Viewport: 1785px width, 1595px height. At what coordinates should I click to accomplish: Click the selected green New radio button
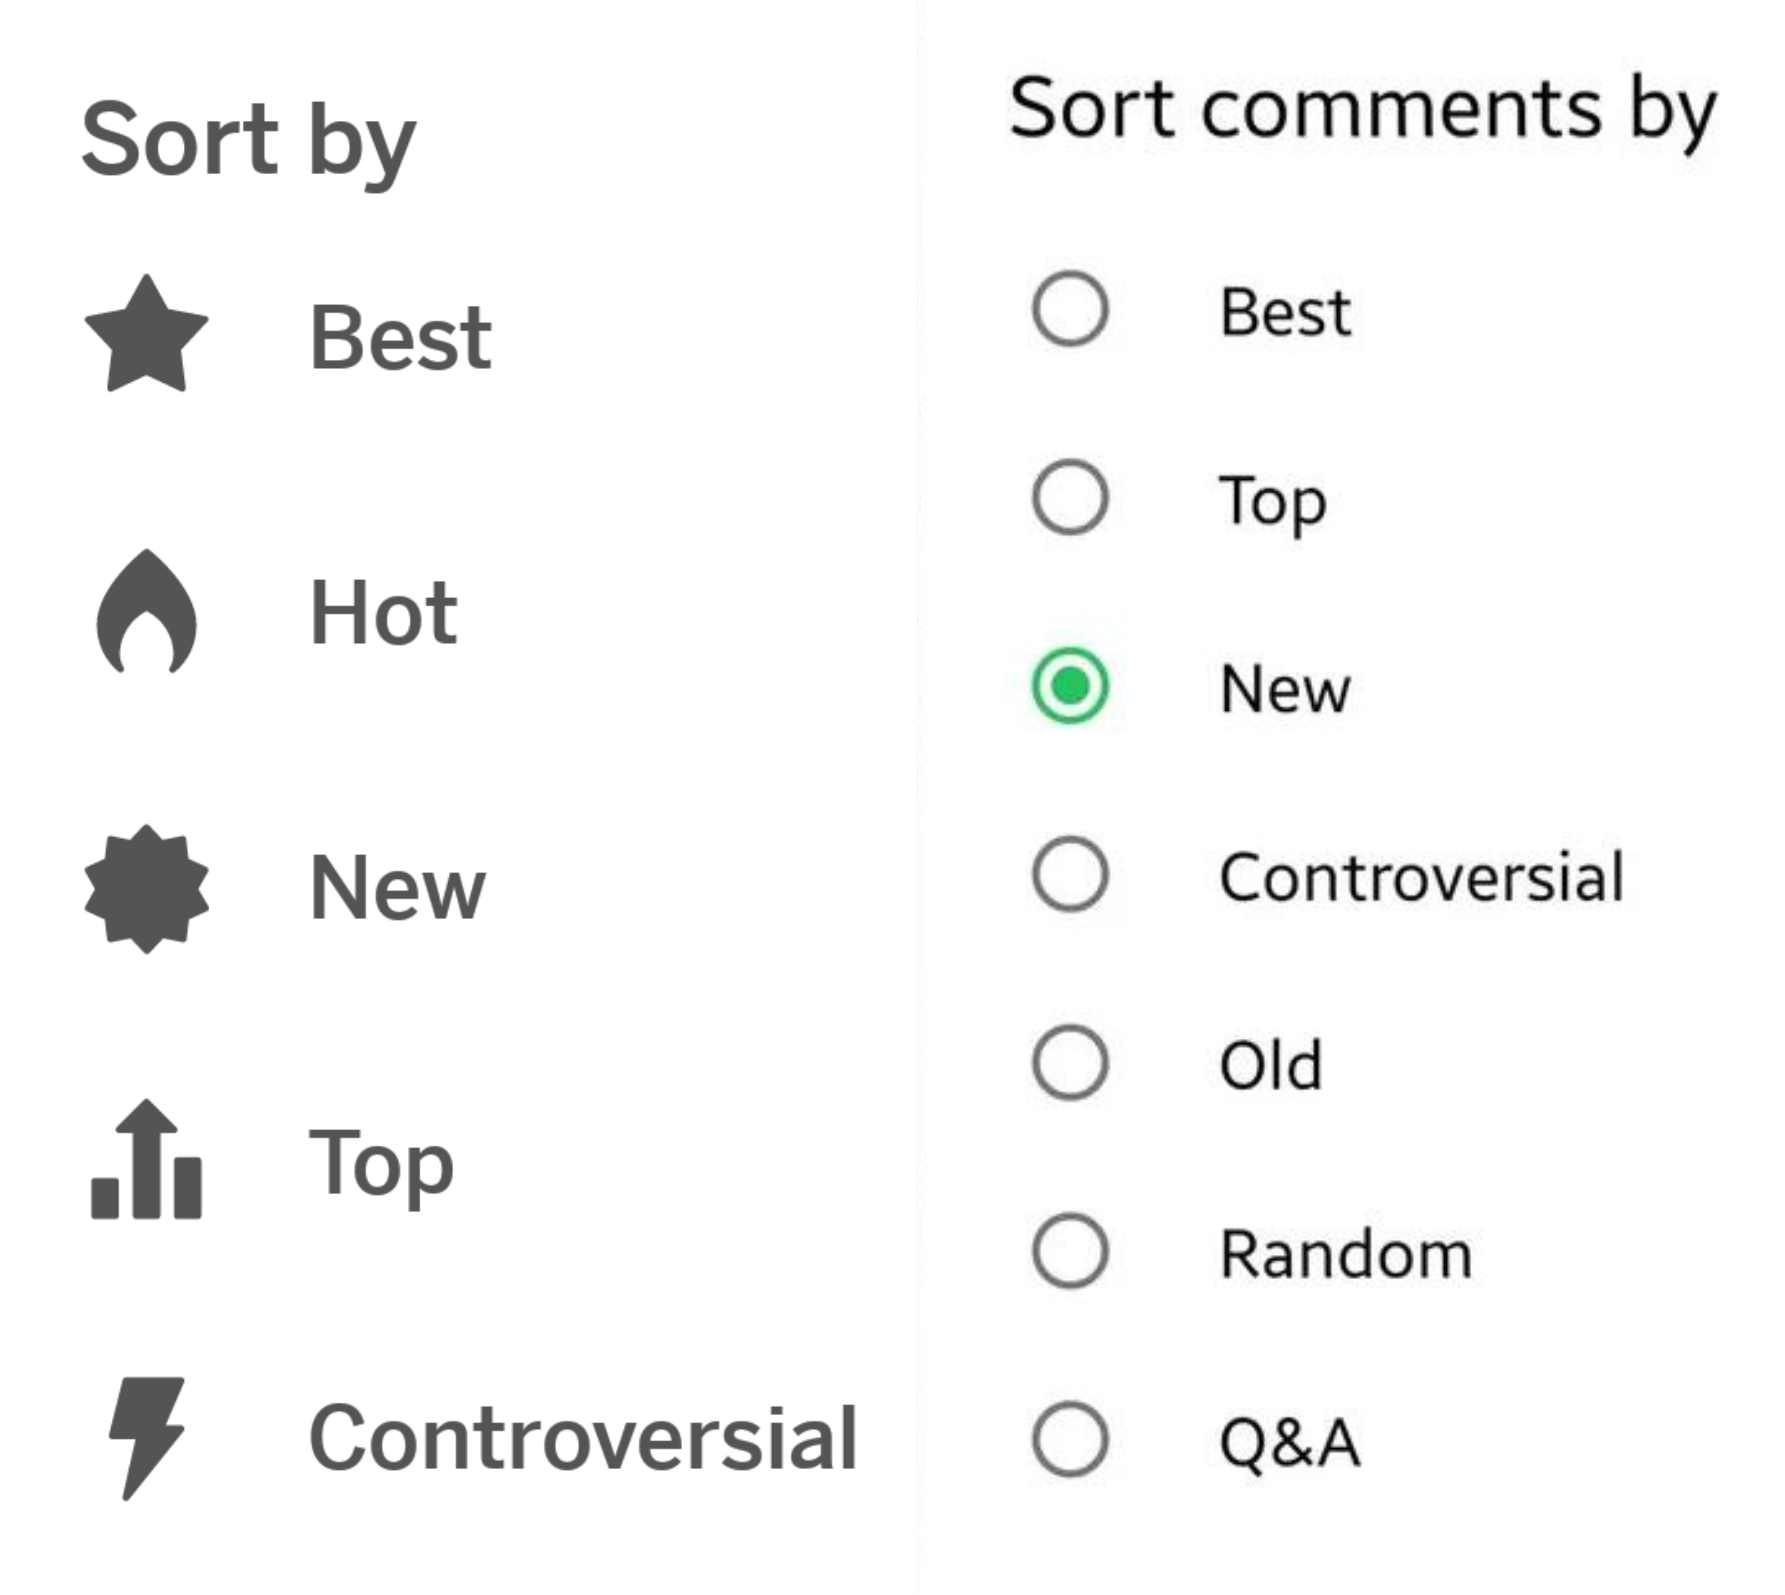pos(1070,686)
